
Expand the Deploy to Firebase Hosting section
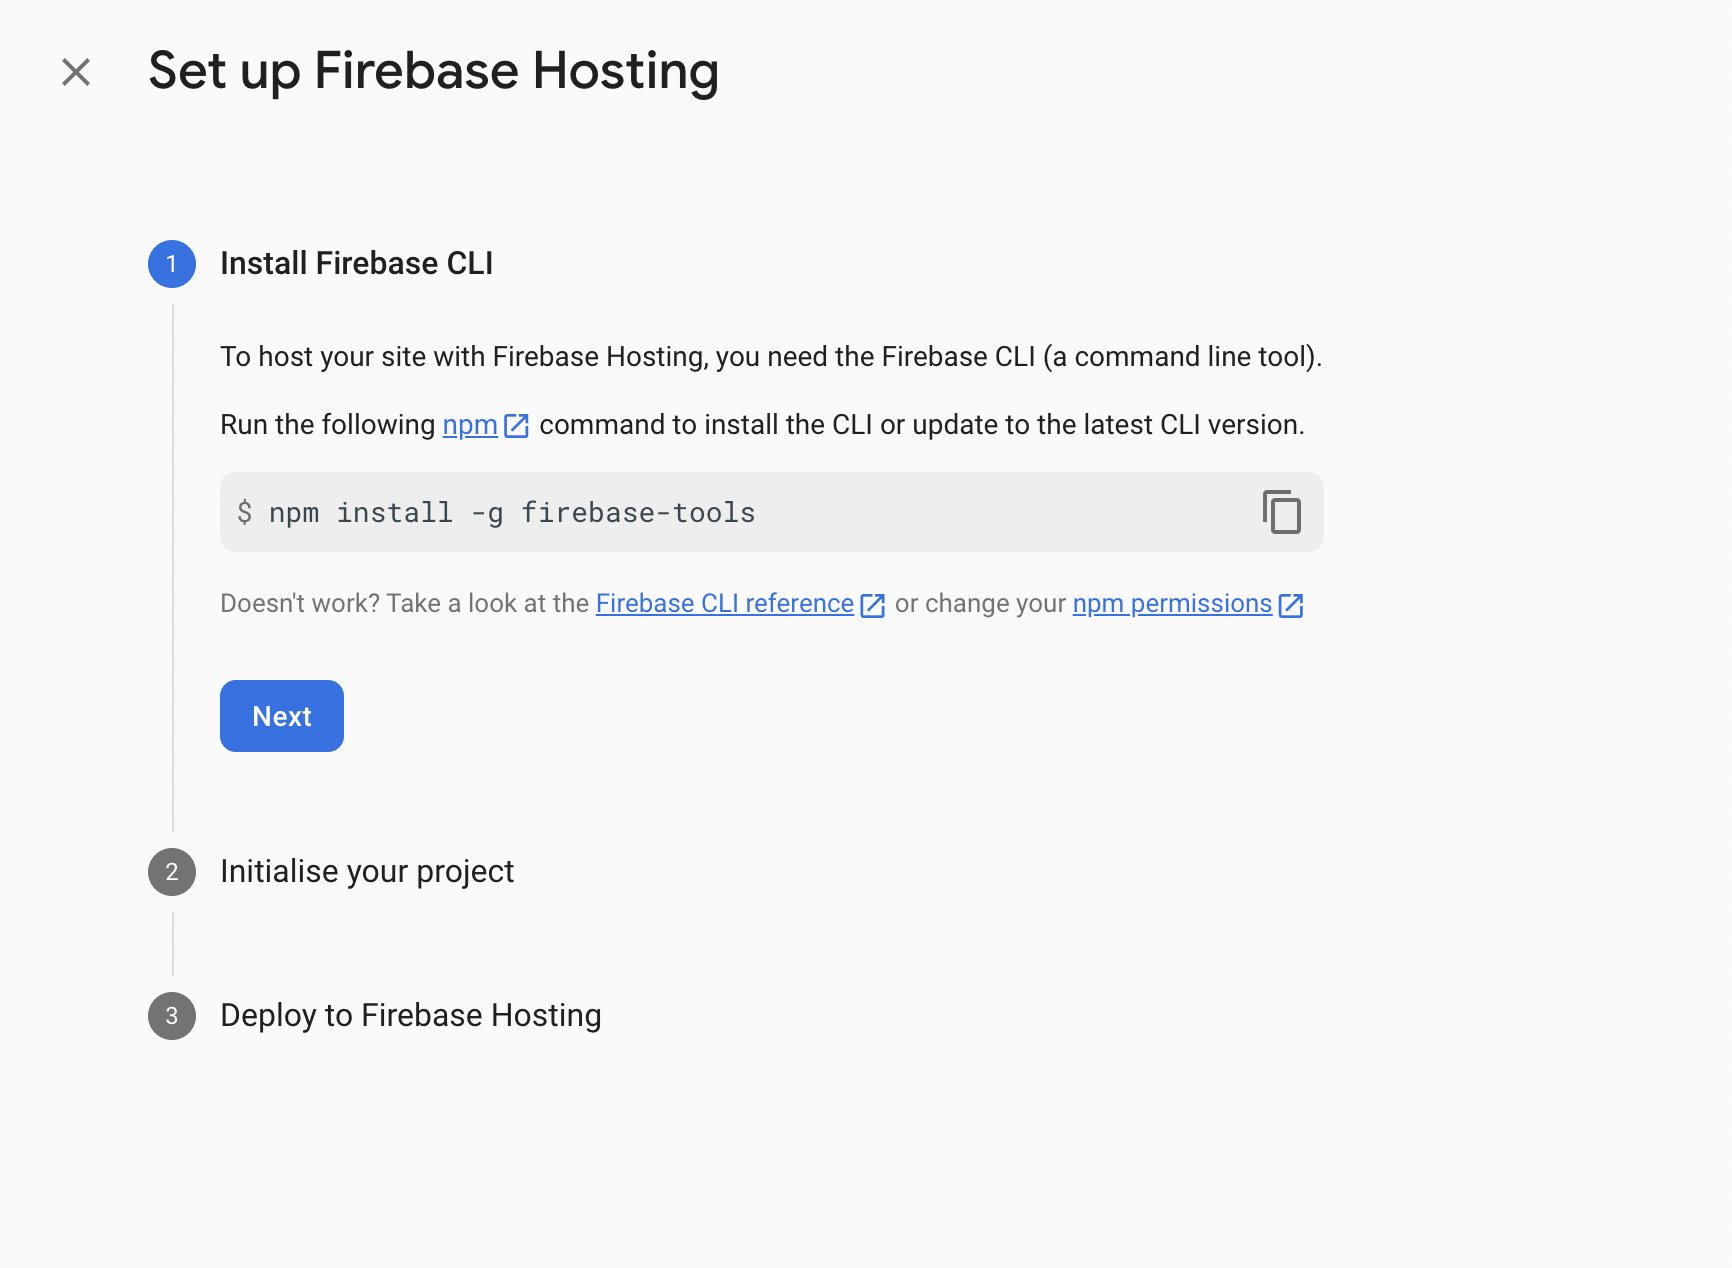pos(410,1015)
